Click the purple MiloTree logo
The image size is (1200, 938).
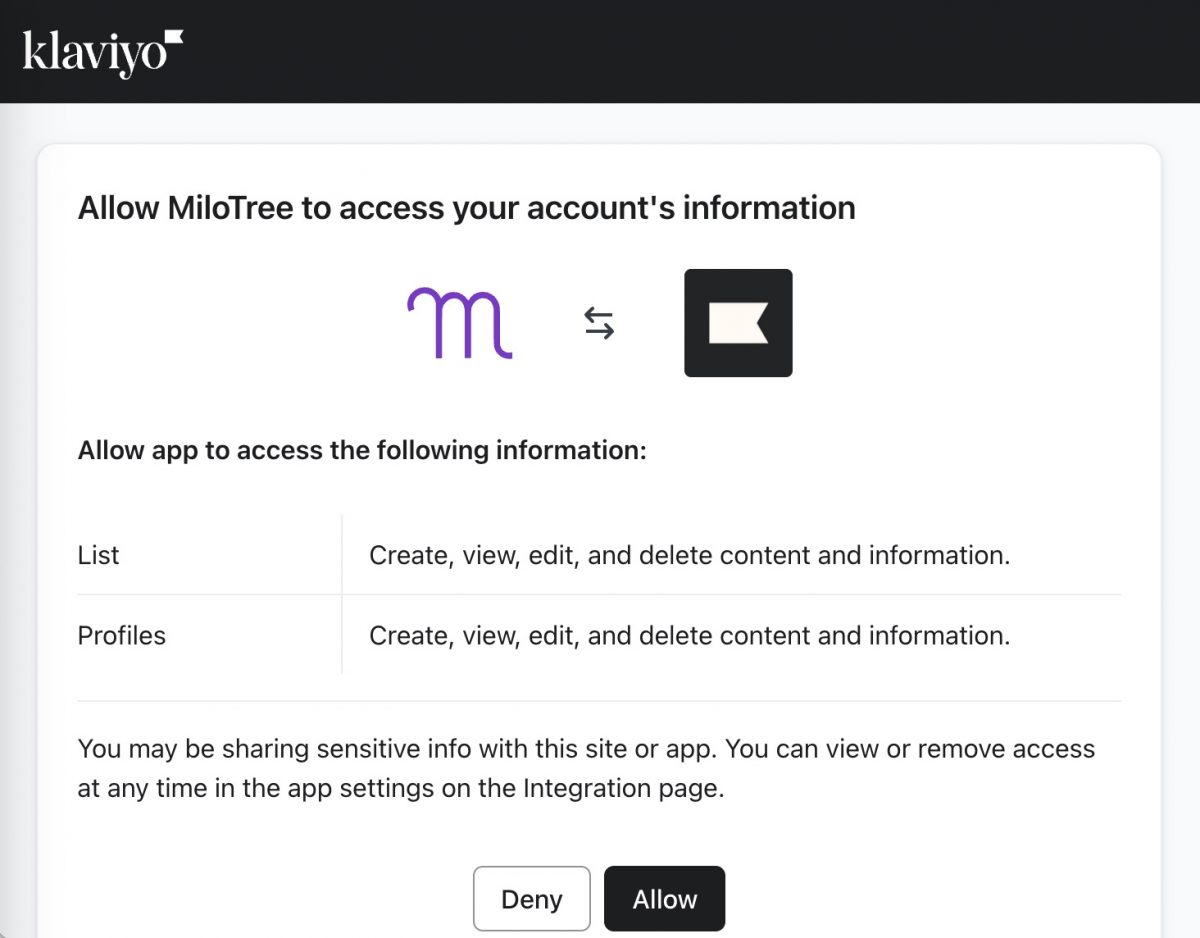click(460, 323)
